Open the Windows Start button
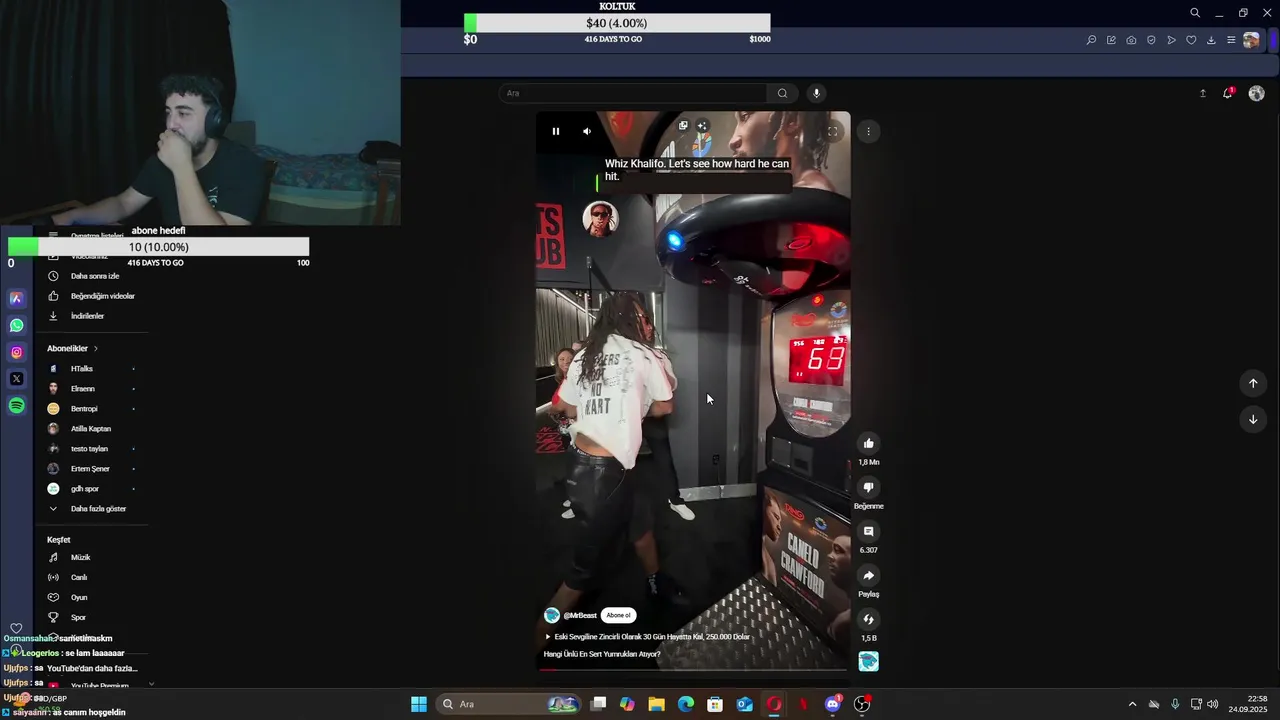 [419, 704]
